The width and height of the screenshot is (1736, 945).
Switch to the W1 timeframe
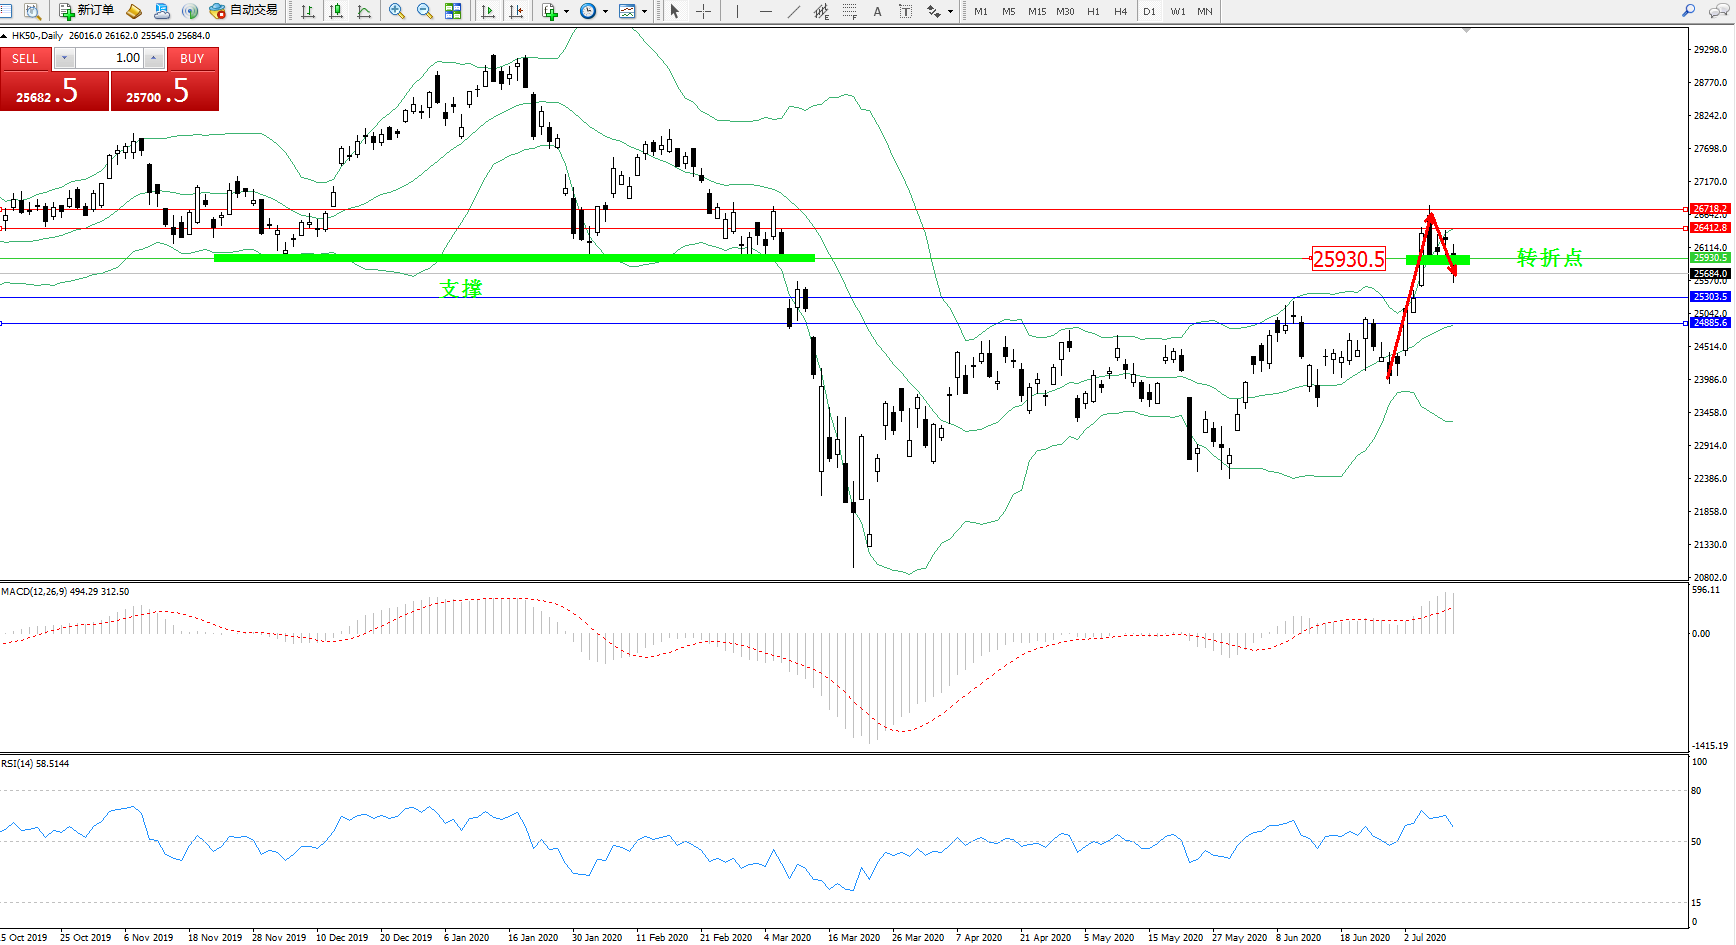click(1177, 11)
